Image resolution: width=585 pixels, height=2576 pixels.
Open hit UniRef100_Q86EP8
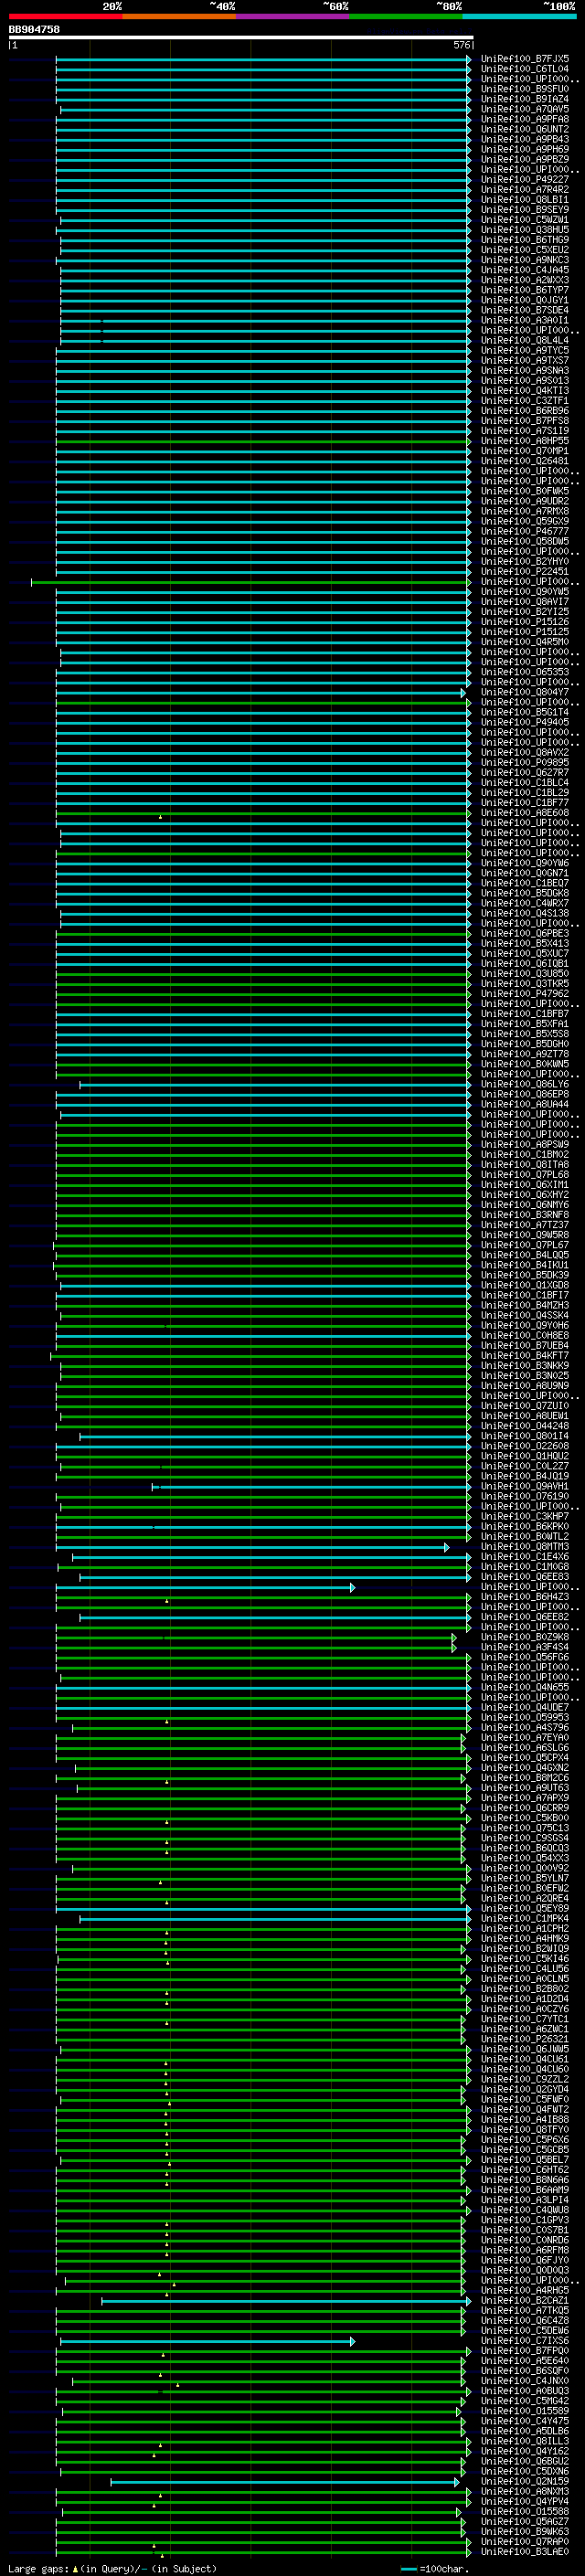coord(525,1094)
